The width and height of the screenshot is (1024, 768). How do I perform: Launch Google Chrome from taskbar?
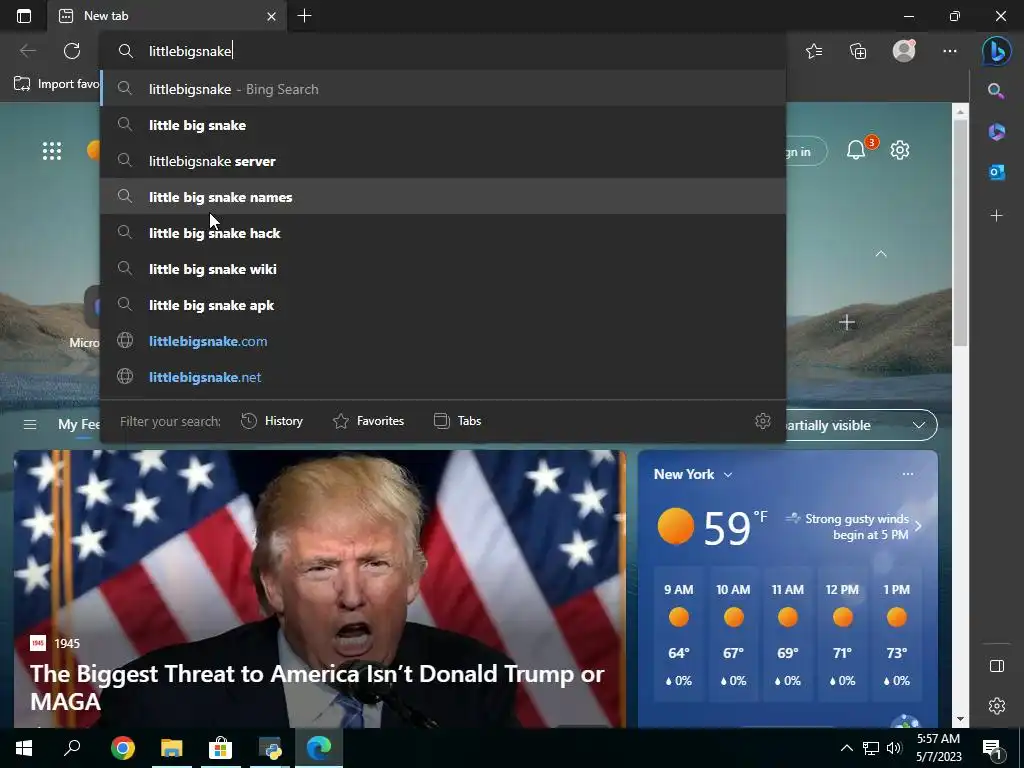tap(122, 748)
